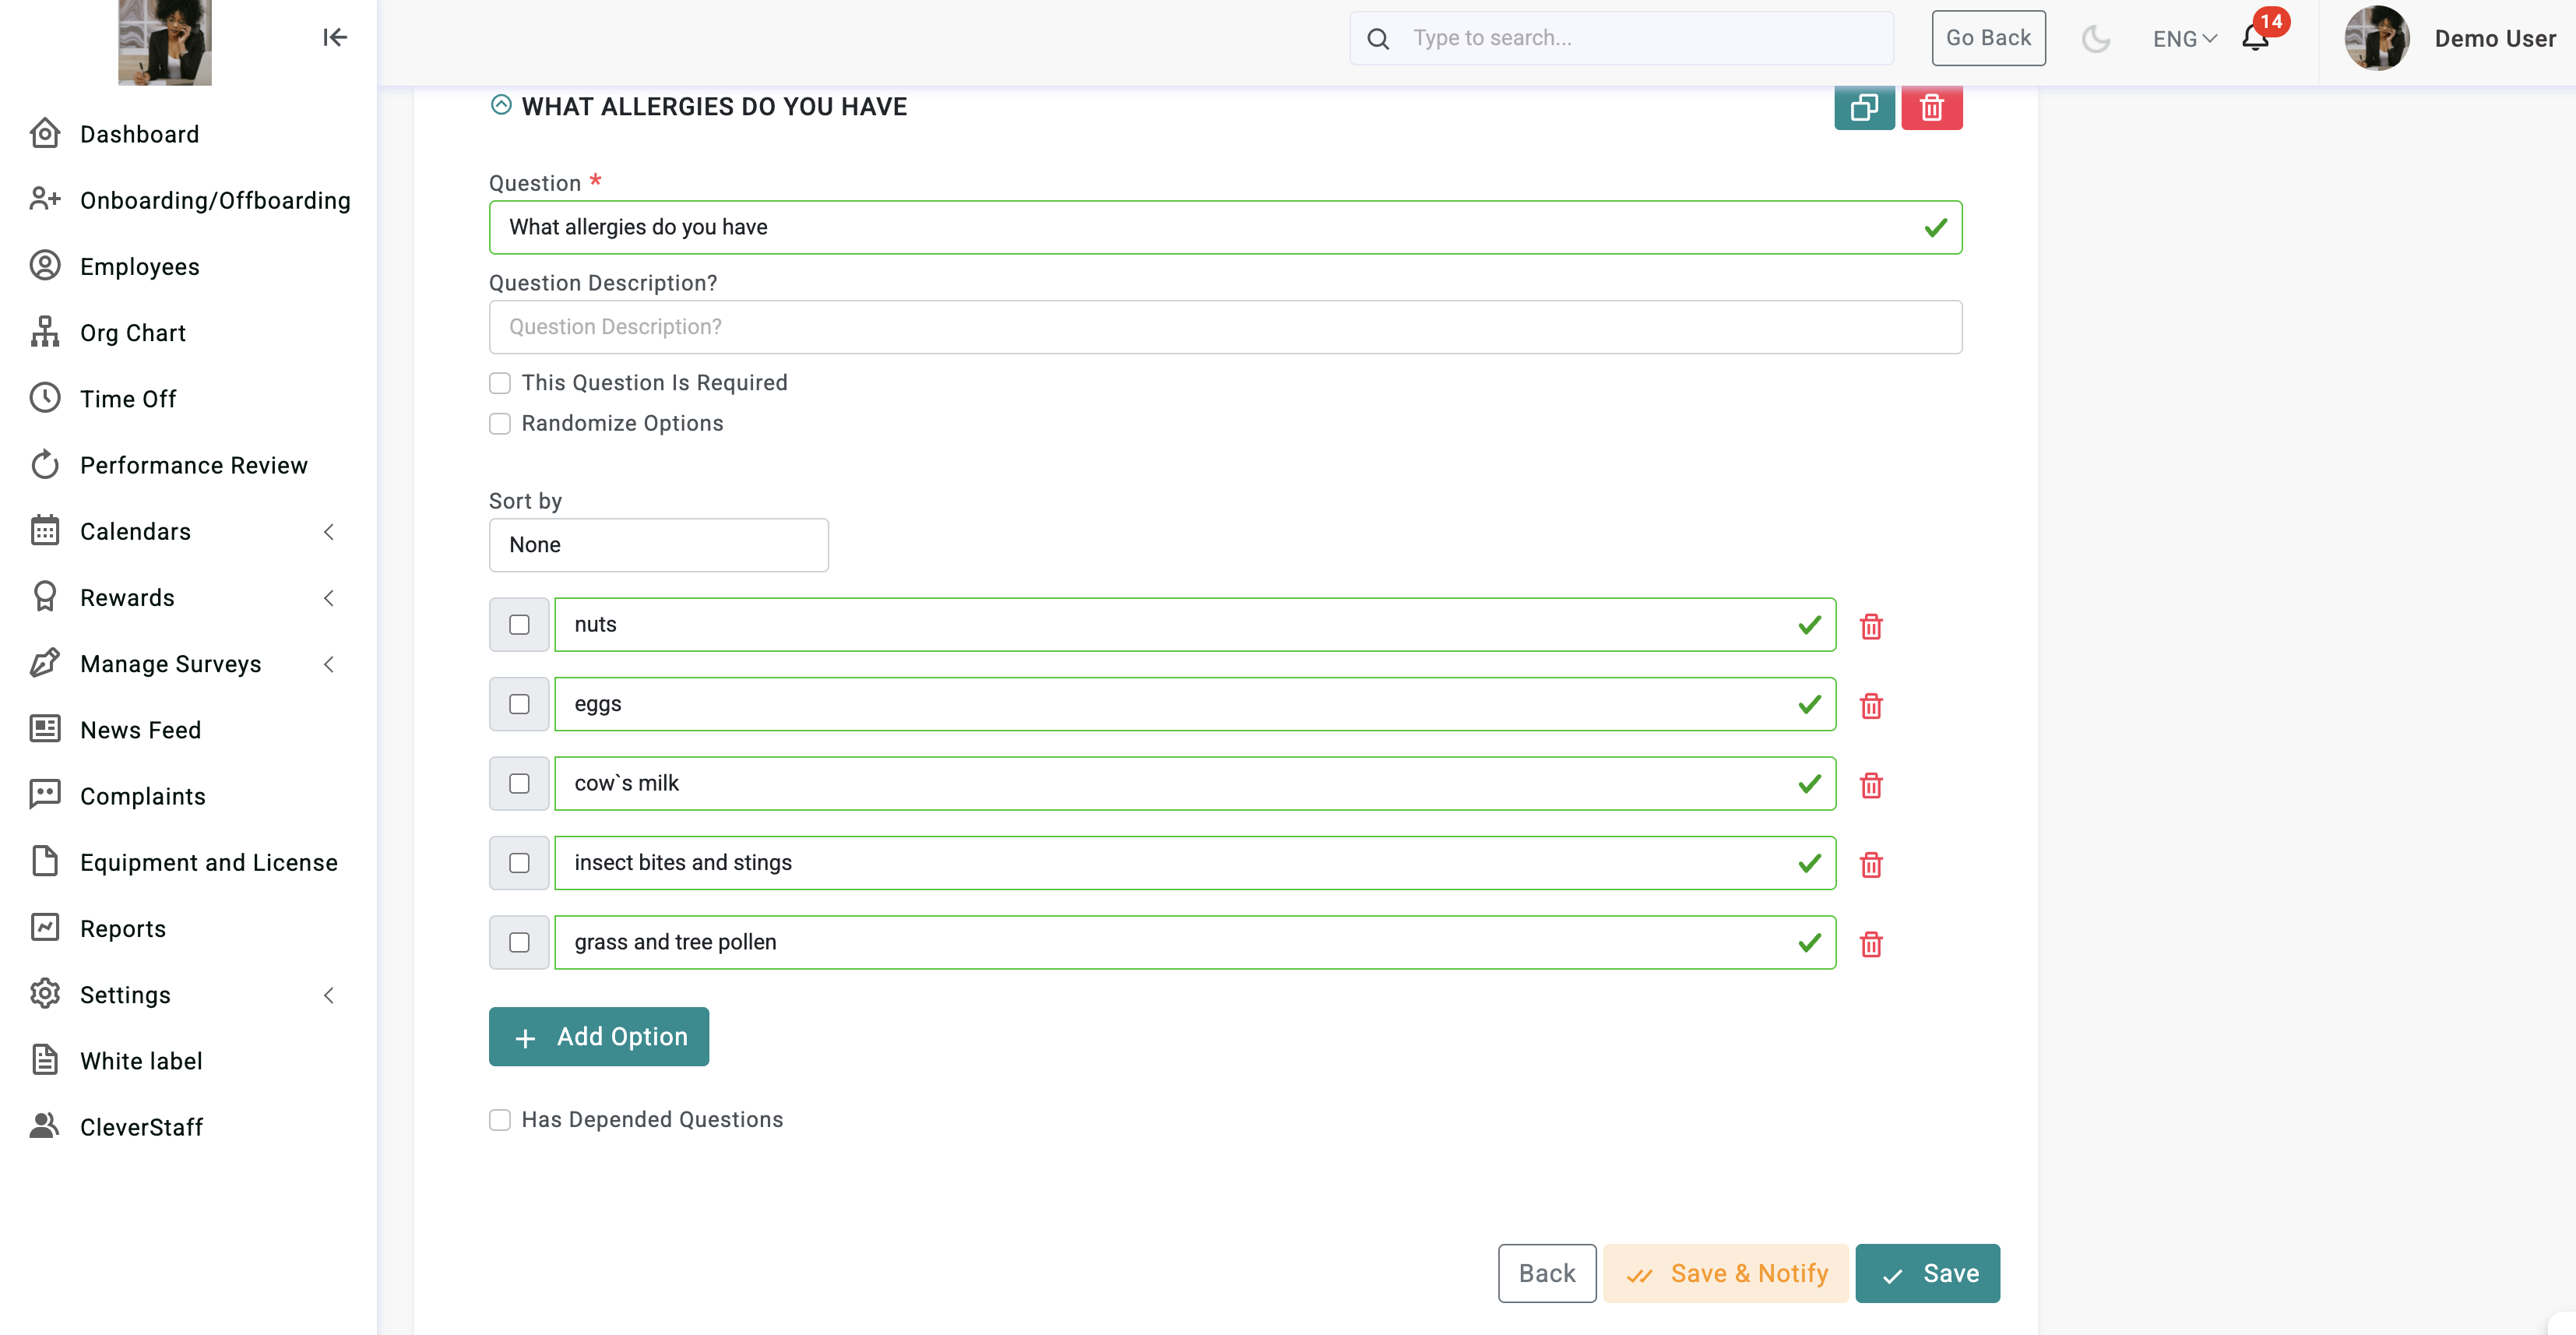Enable Randomize Options checkbox

click(x=500, y=424)
